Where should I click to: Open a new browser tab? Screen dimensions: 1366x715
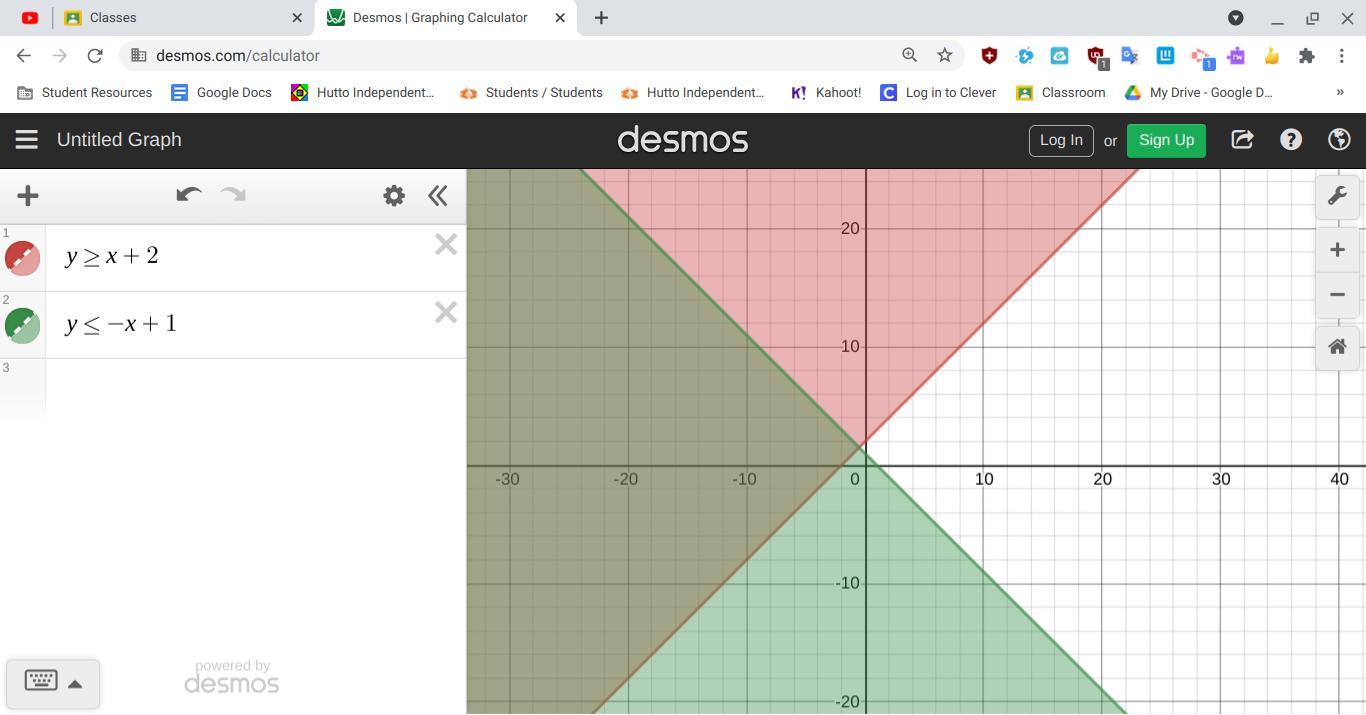[601, 18]
